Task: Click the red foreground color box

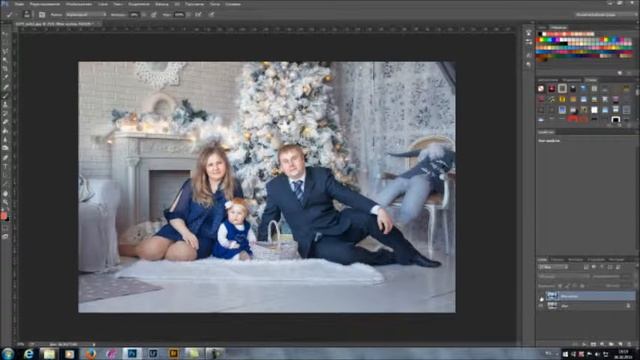Action: point(4,216)
